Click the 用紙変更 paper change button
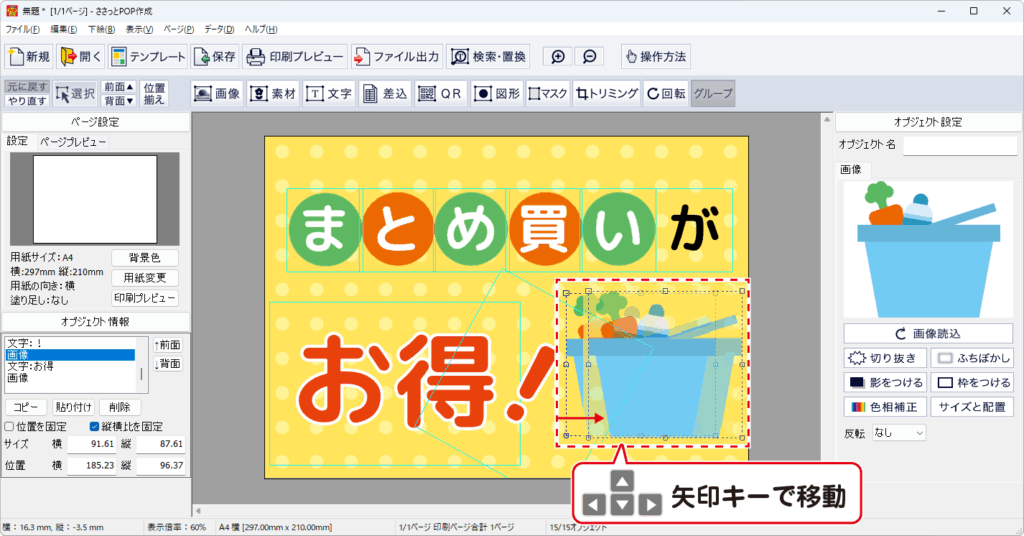This screenshot has width=1024, height=536. [144, 278]
